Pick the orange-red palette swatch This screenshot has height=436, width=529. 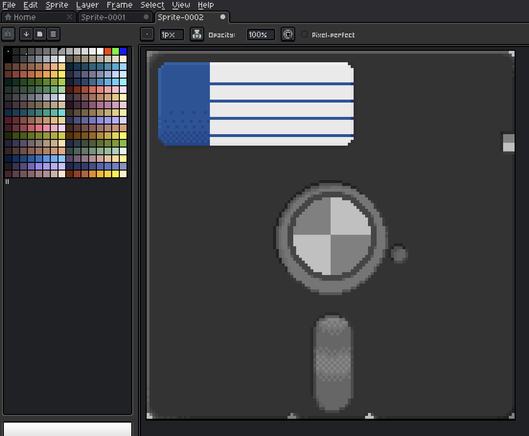[x=108, y=51]
